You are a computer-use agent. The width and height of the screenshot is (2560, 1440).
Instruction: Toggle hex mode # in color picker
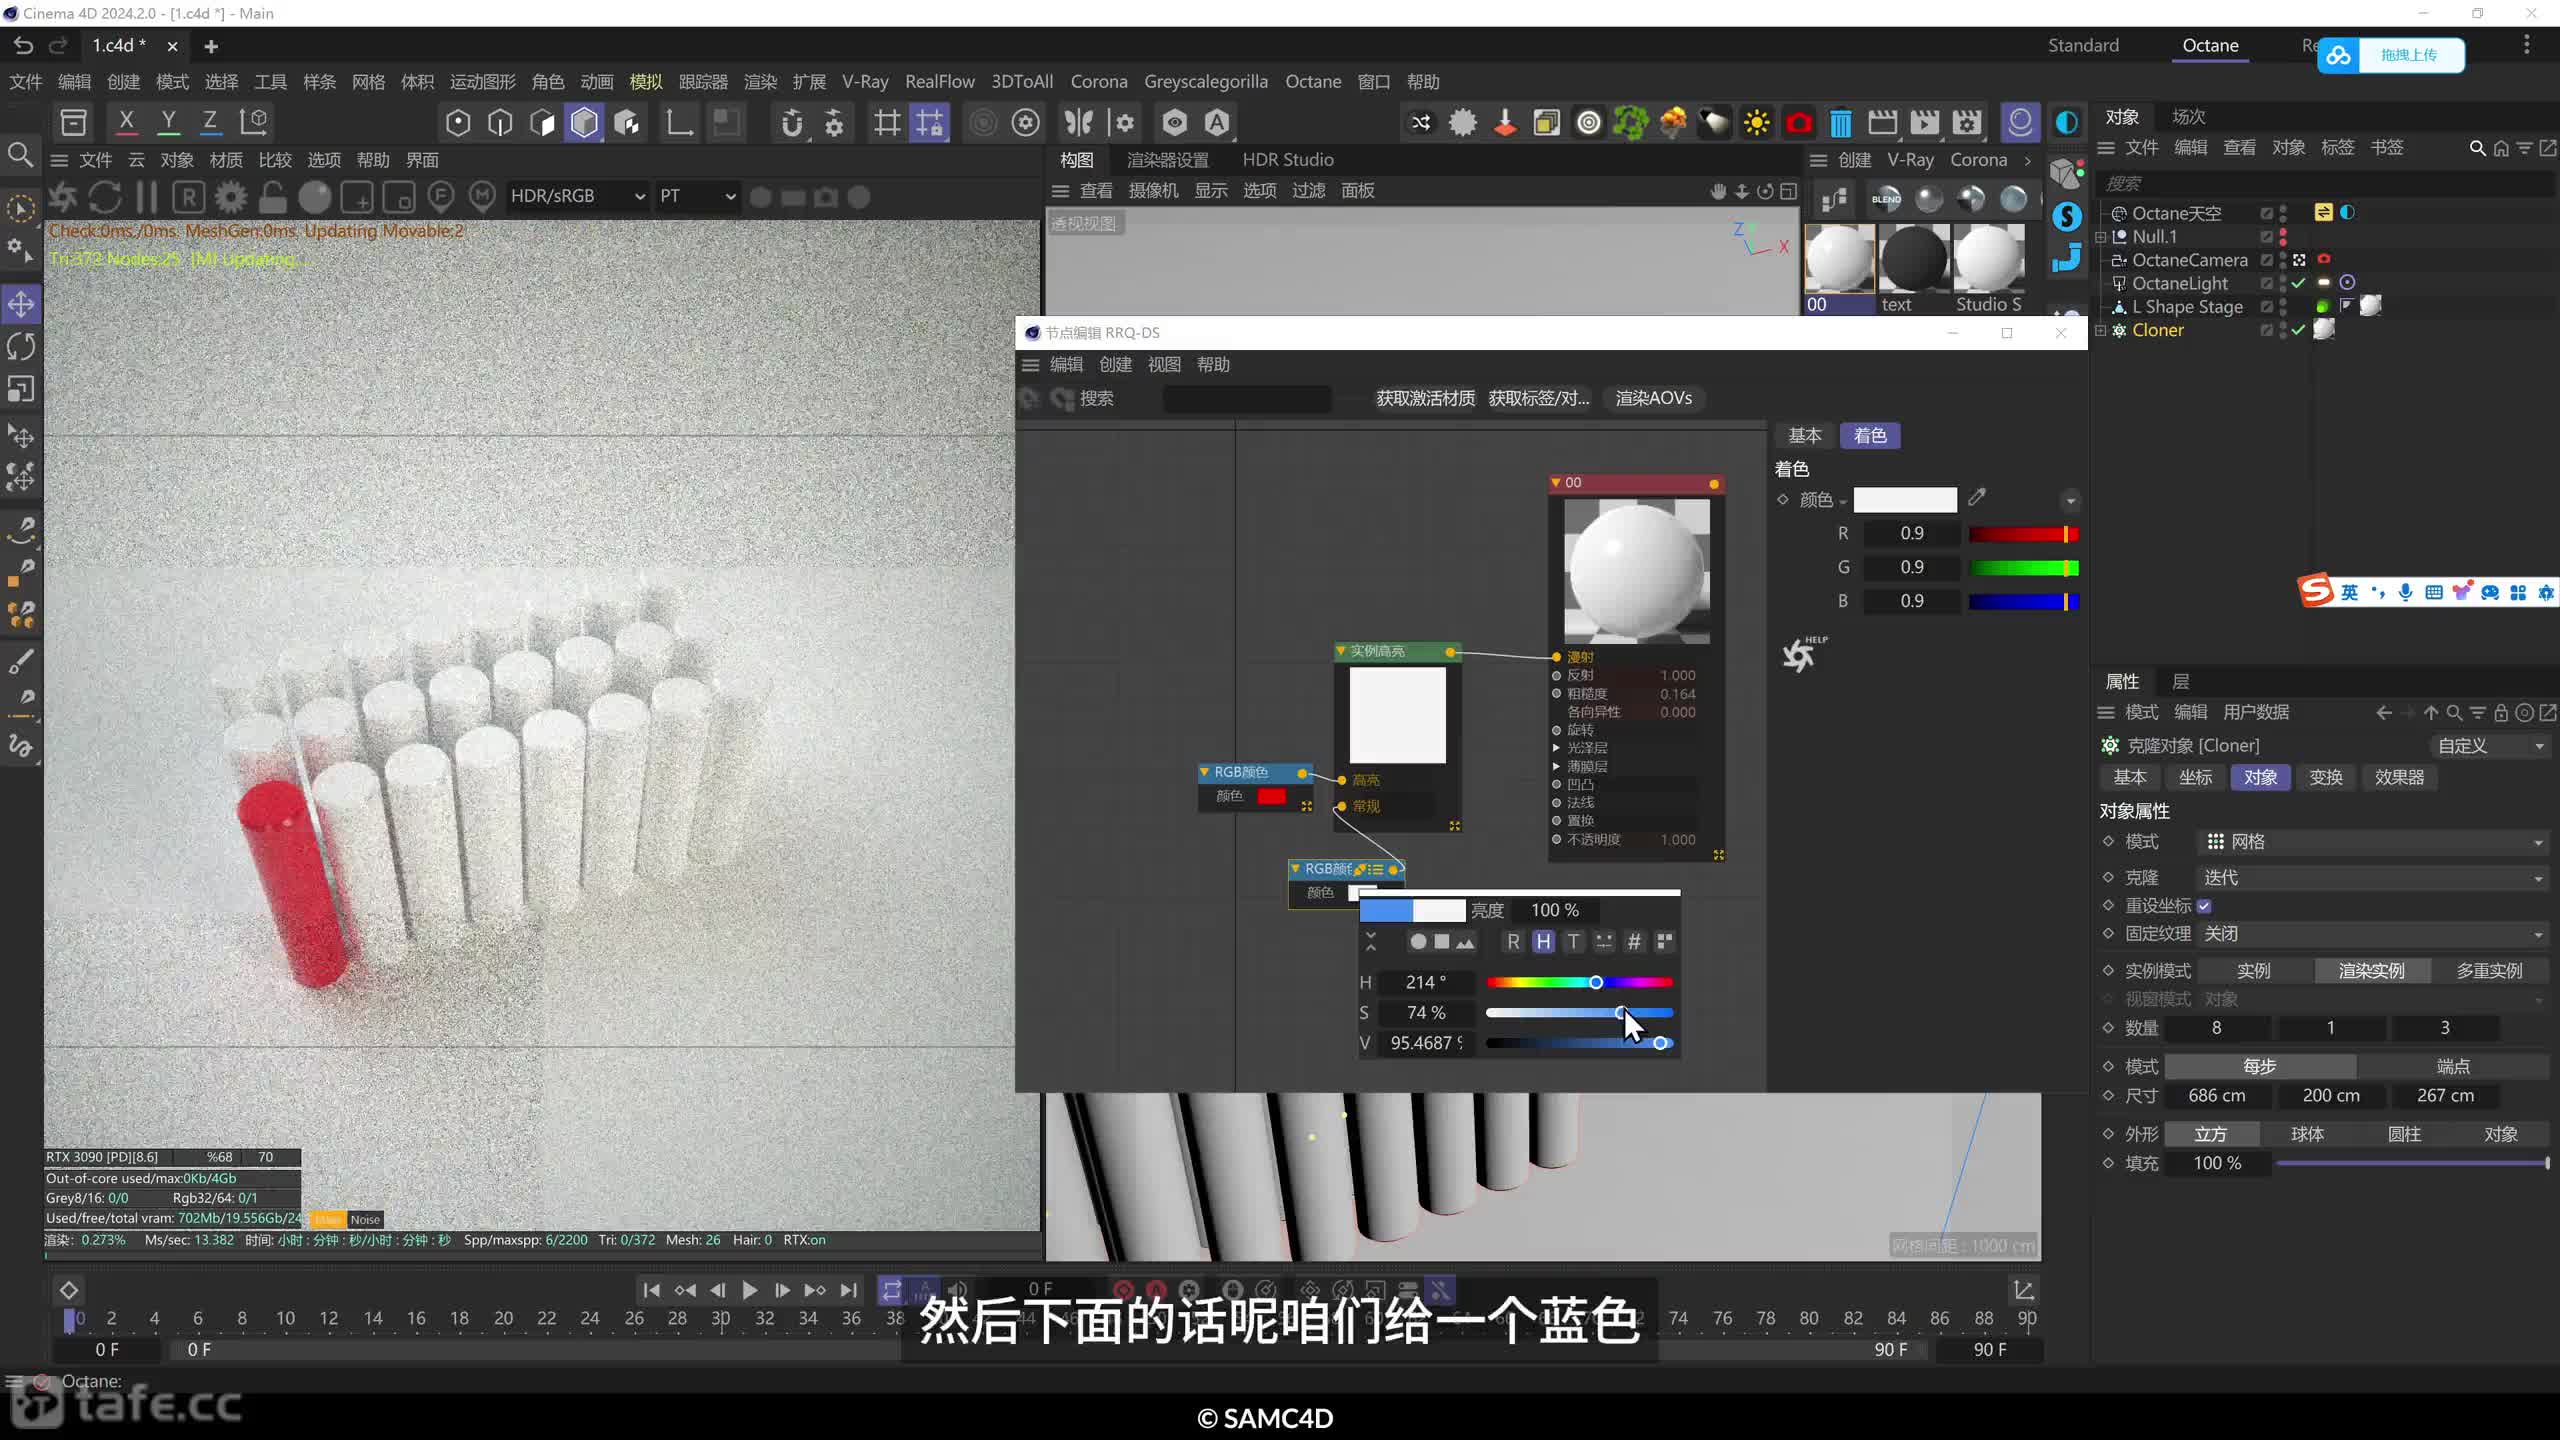(x=1634, y=942)
